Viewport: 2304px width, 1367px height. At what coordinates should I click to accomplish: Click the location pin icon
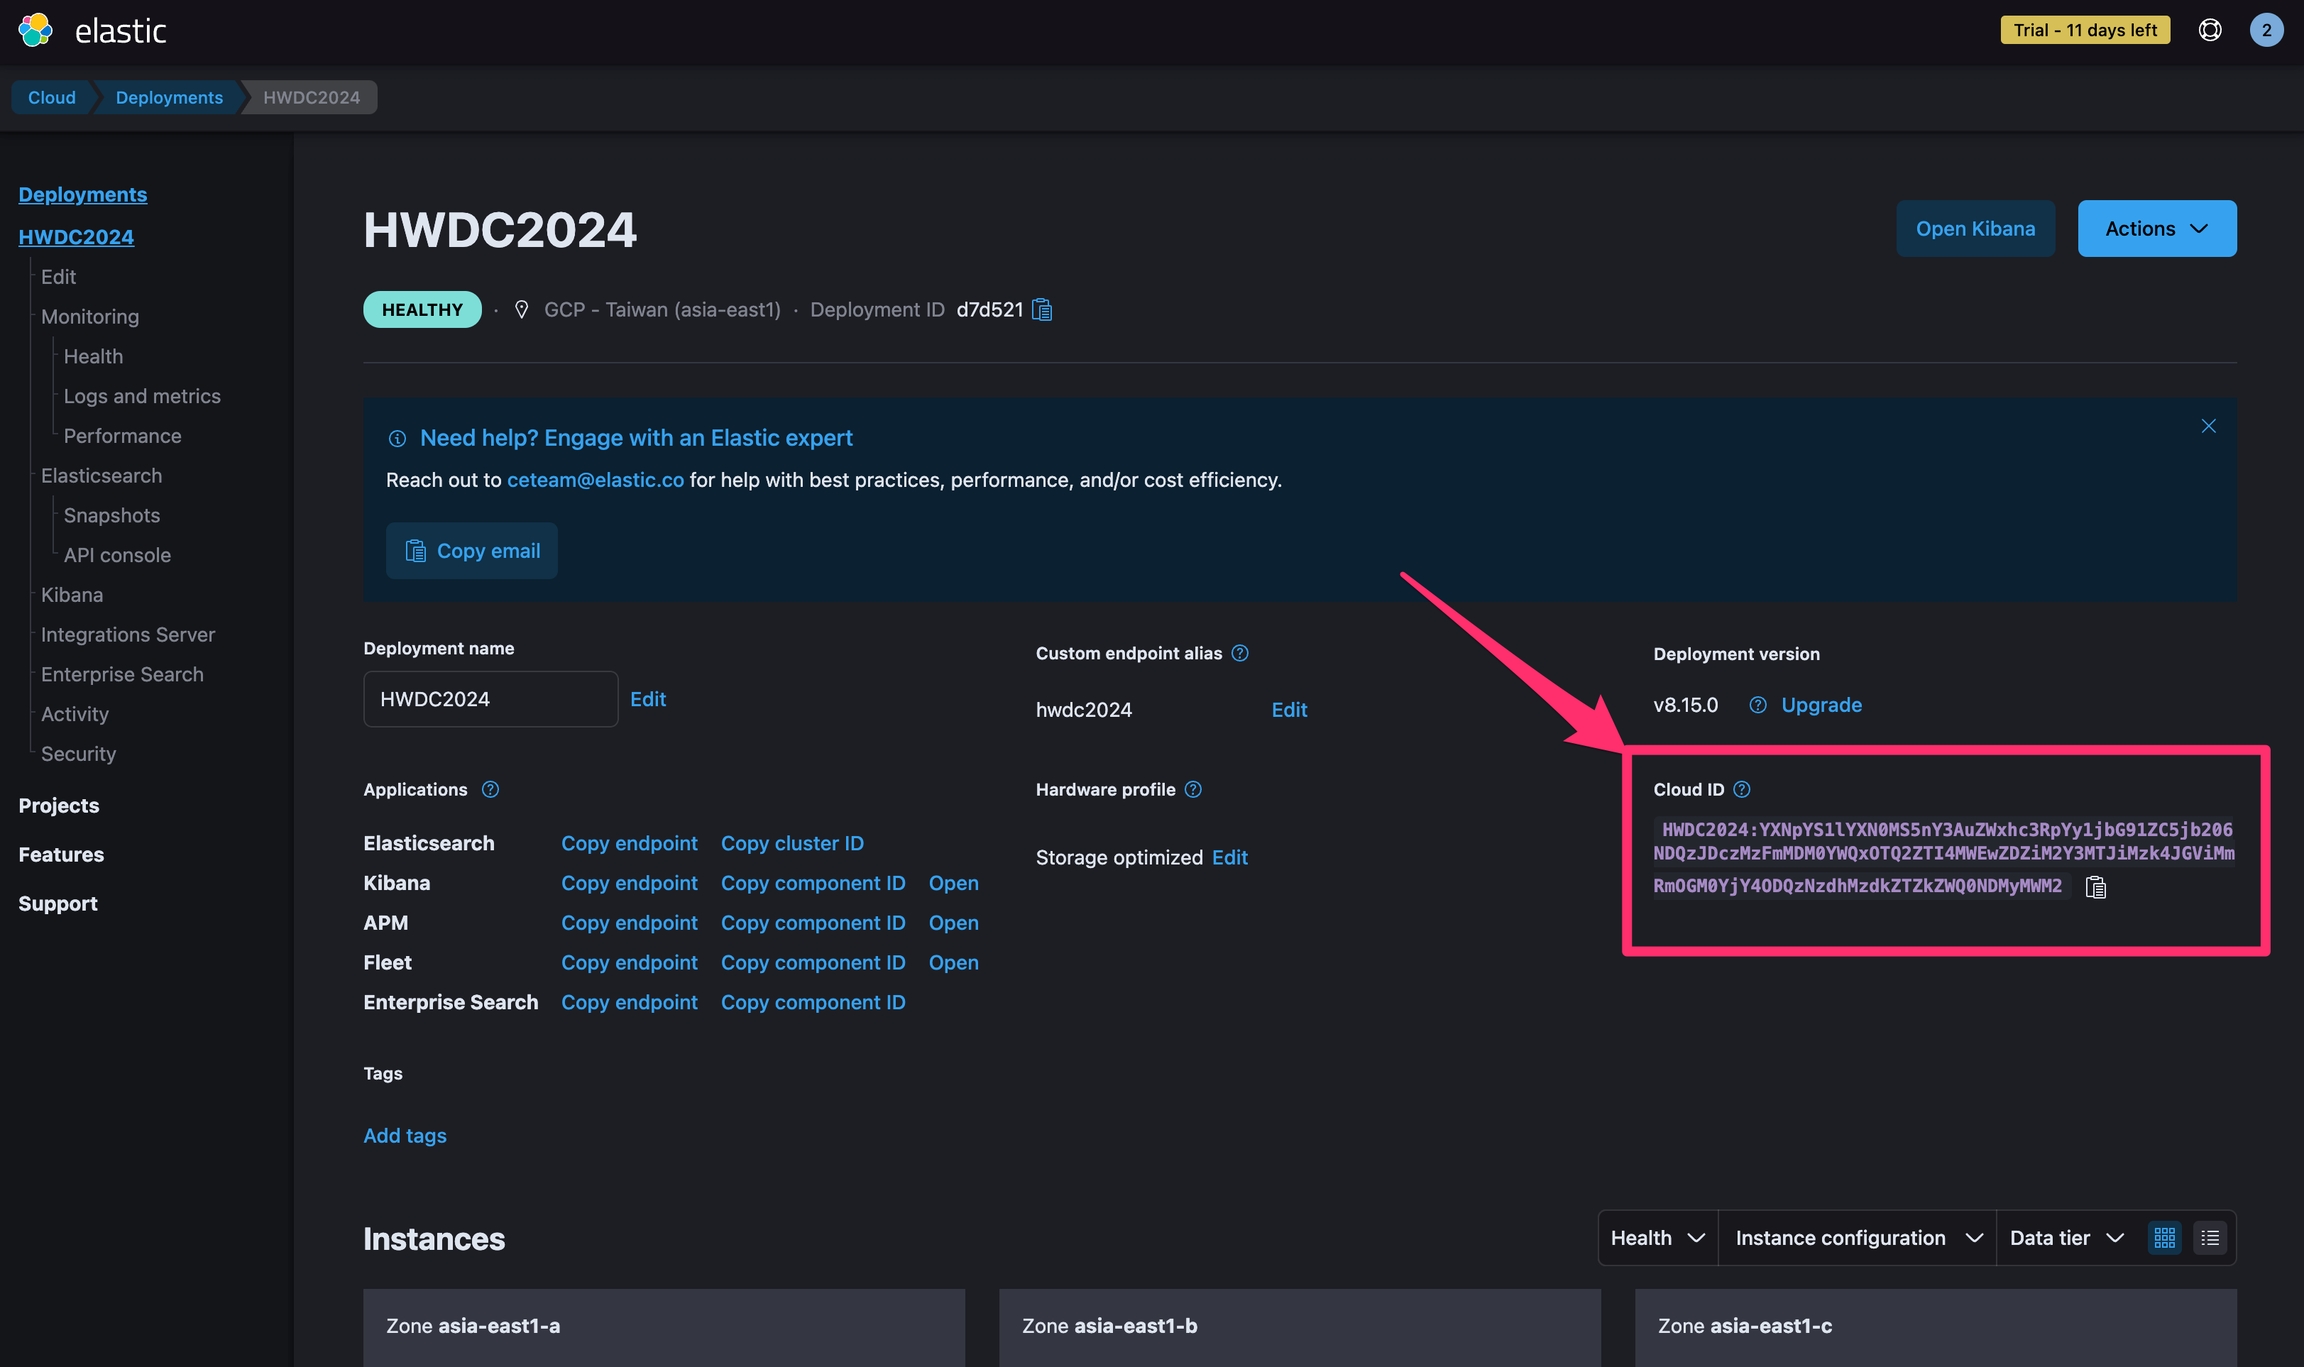pos(521,310)
